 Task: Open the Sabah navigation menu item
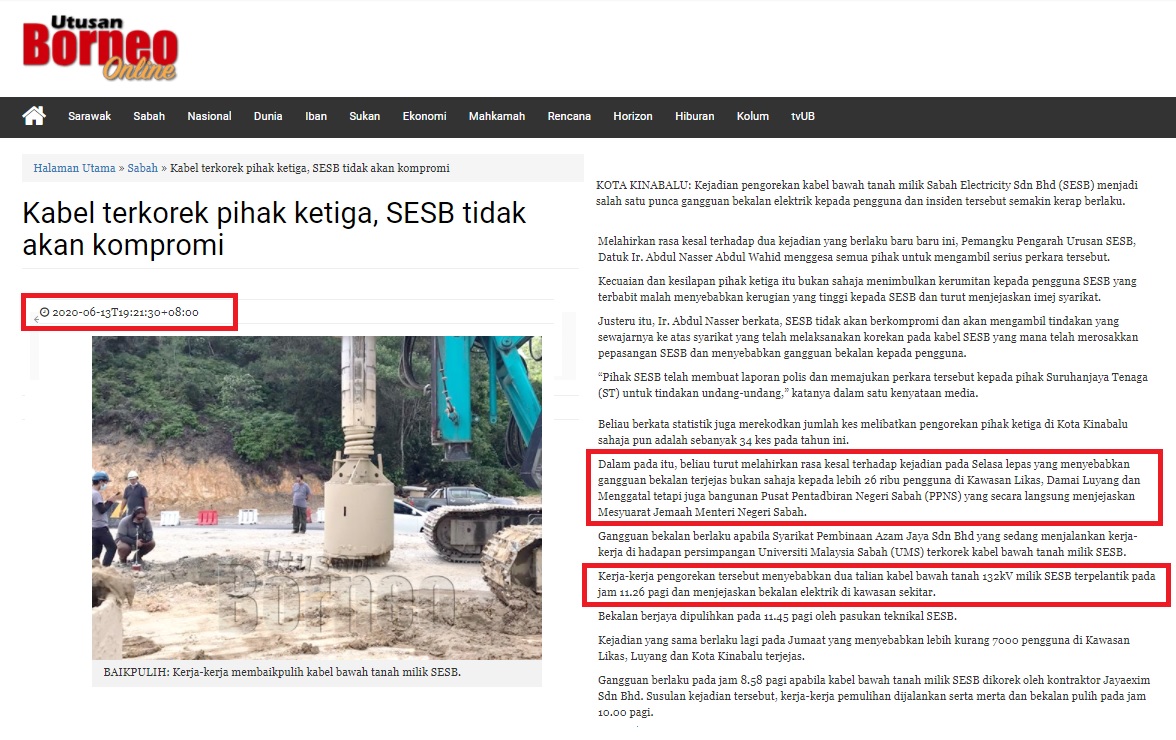point(149,116)
